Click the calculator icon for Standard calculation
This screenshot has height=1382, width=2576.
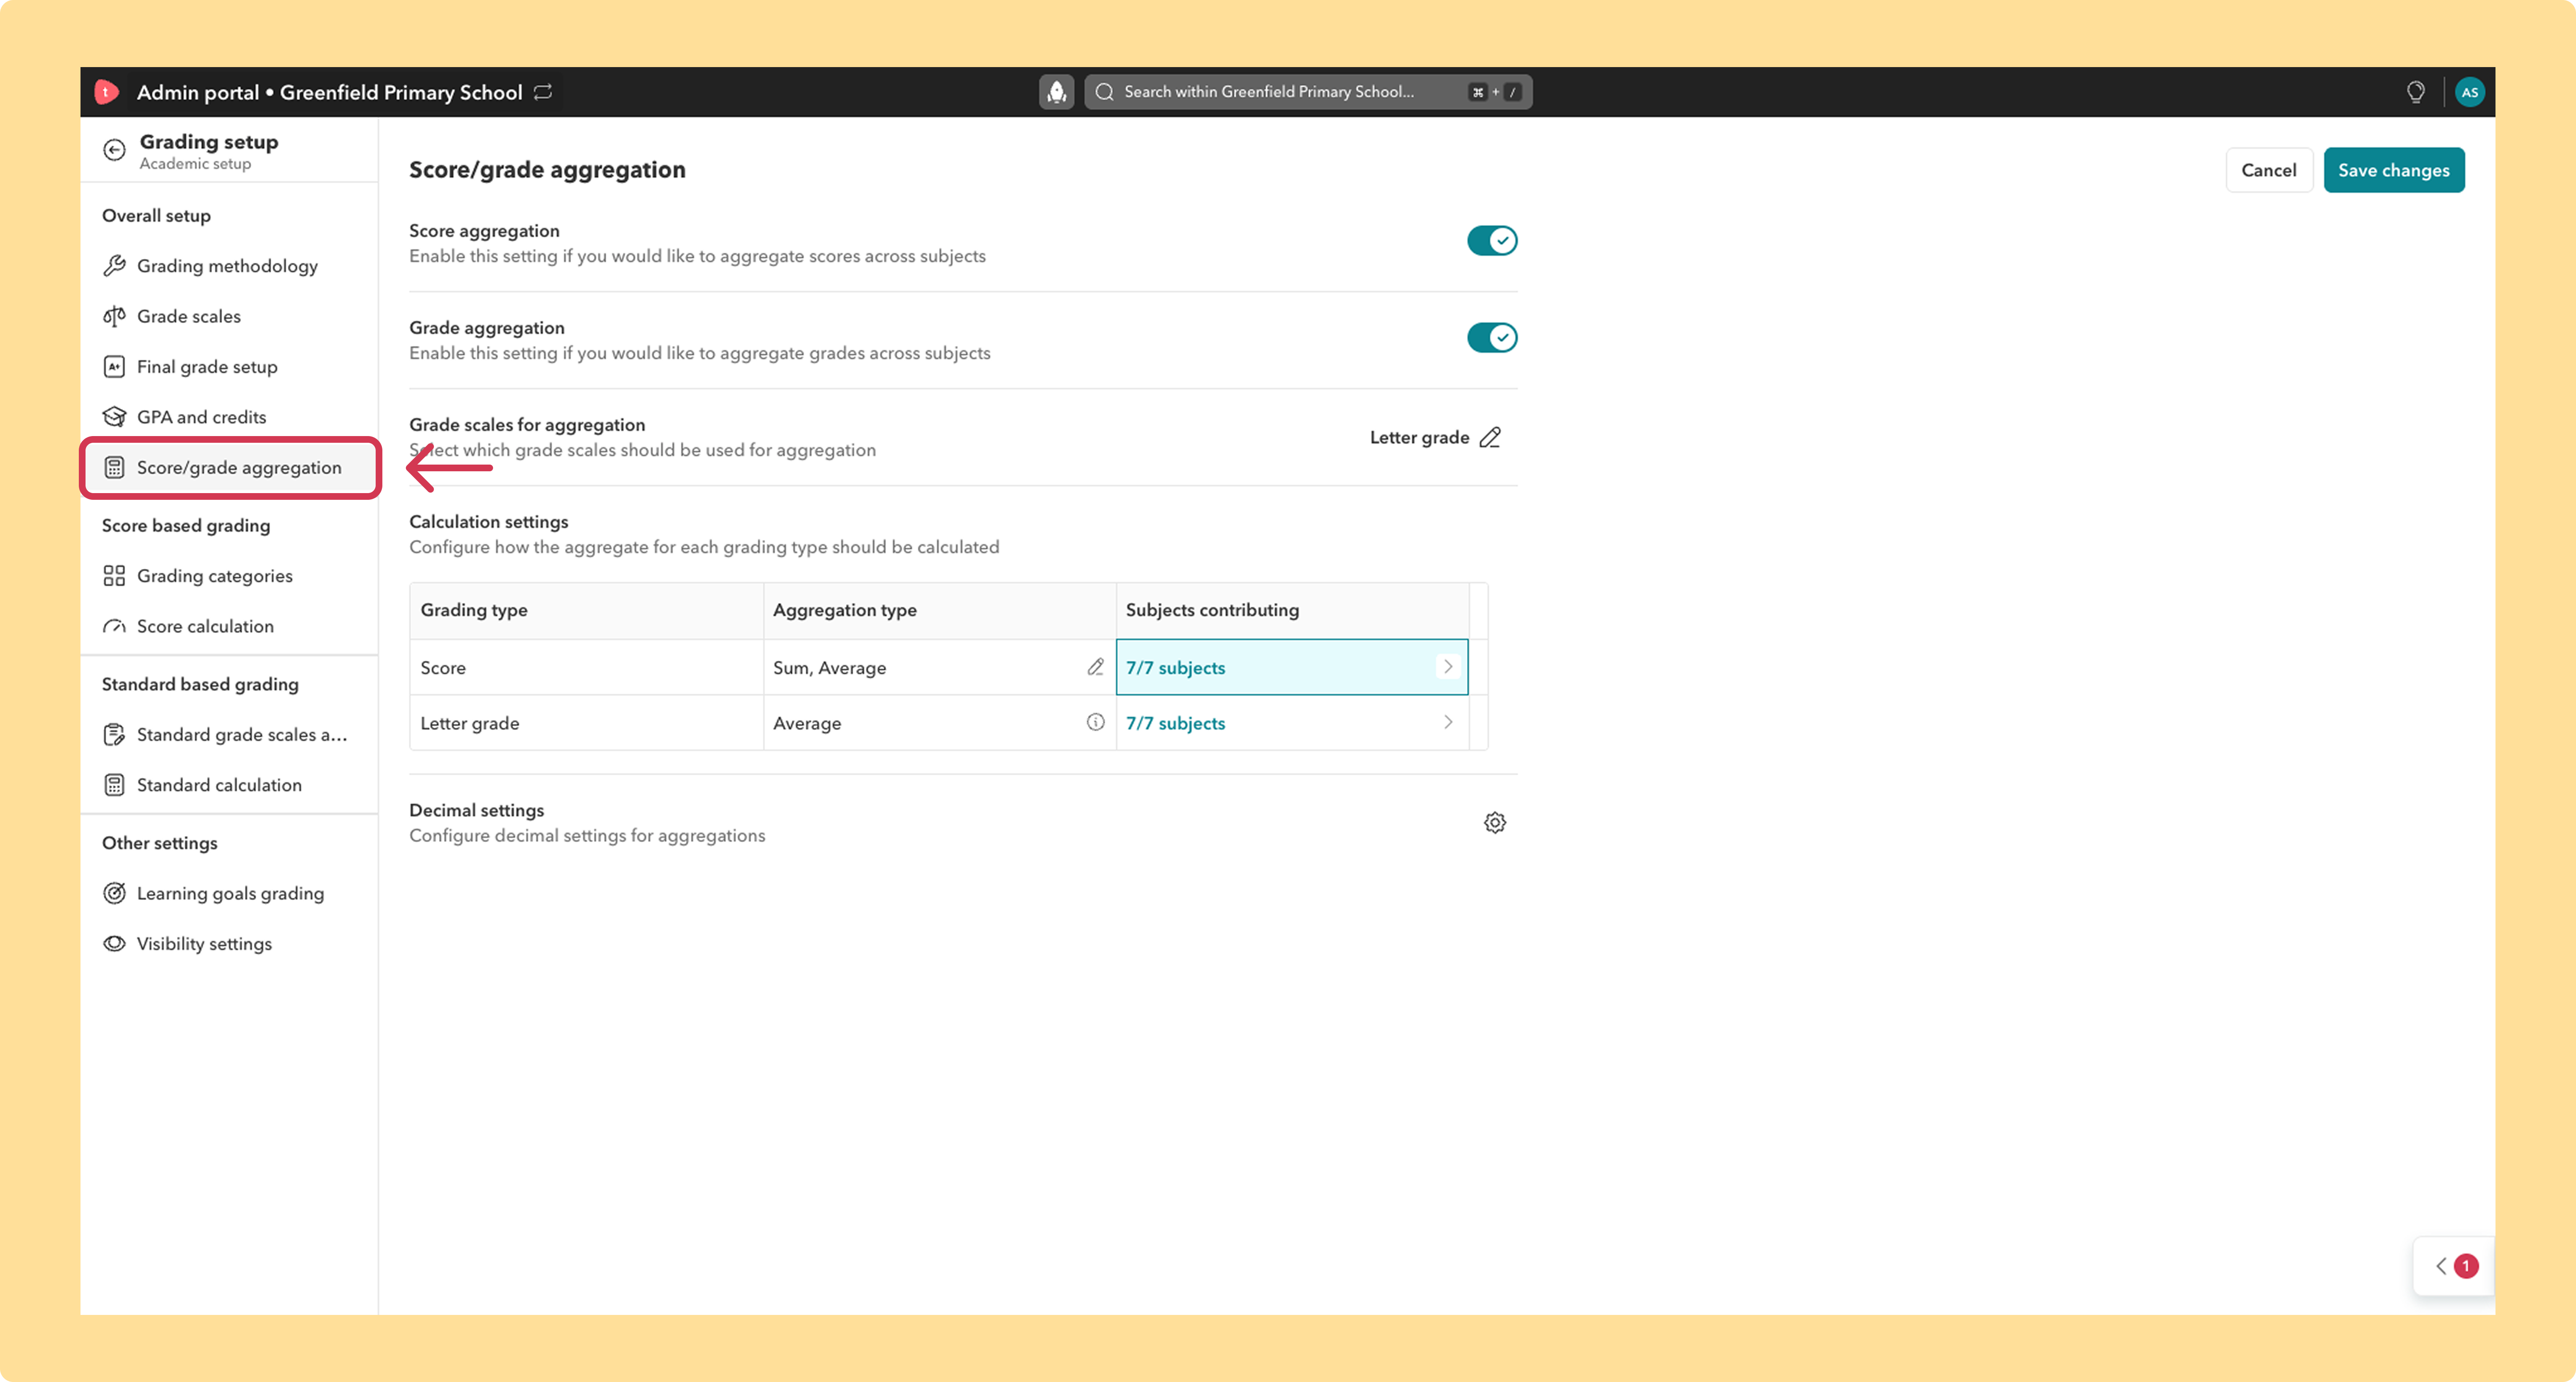click(114, 785)
